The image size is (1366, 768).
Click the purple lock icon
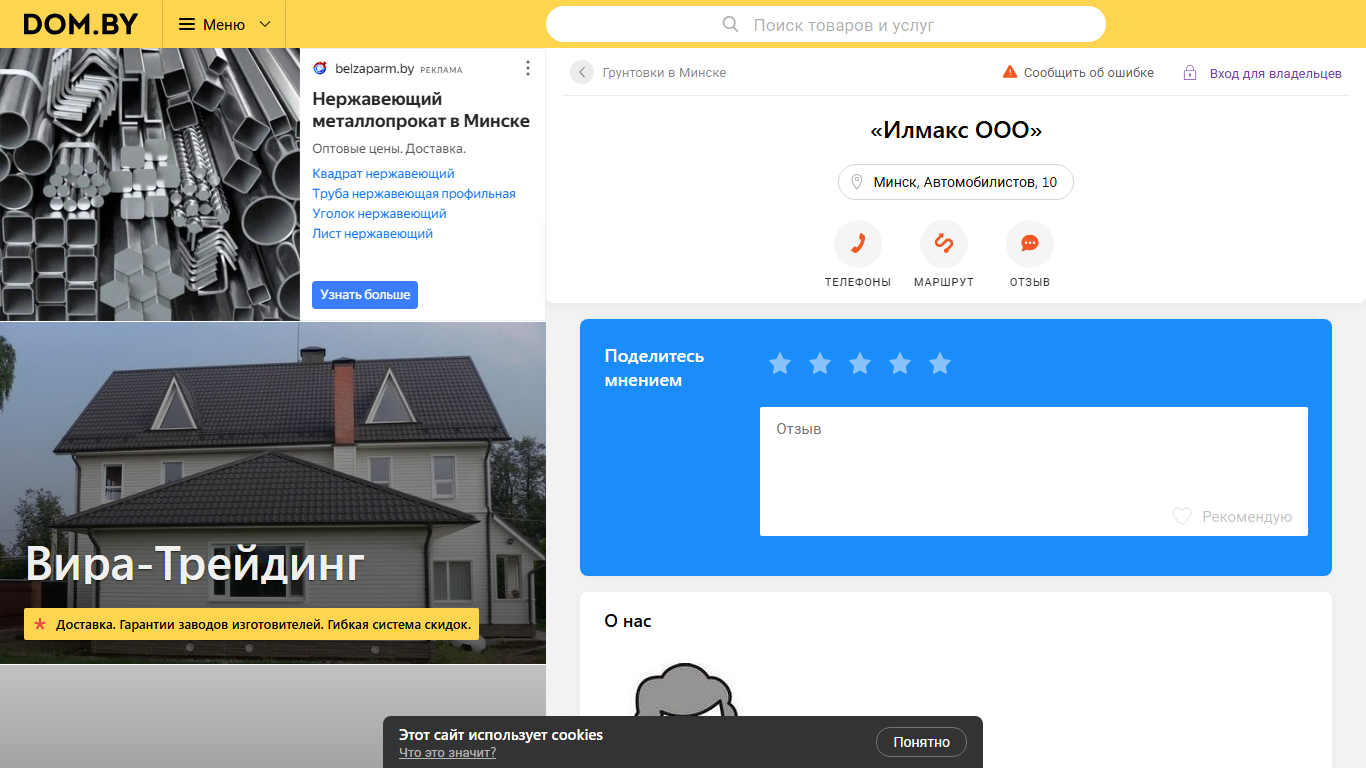tap(1190, 73)
